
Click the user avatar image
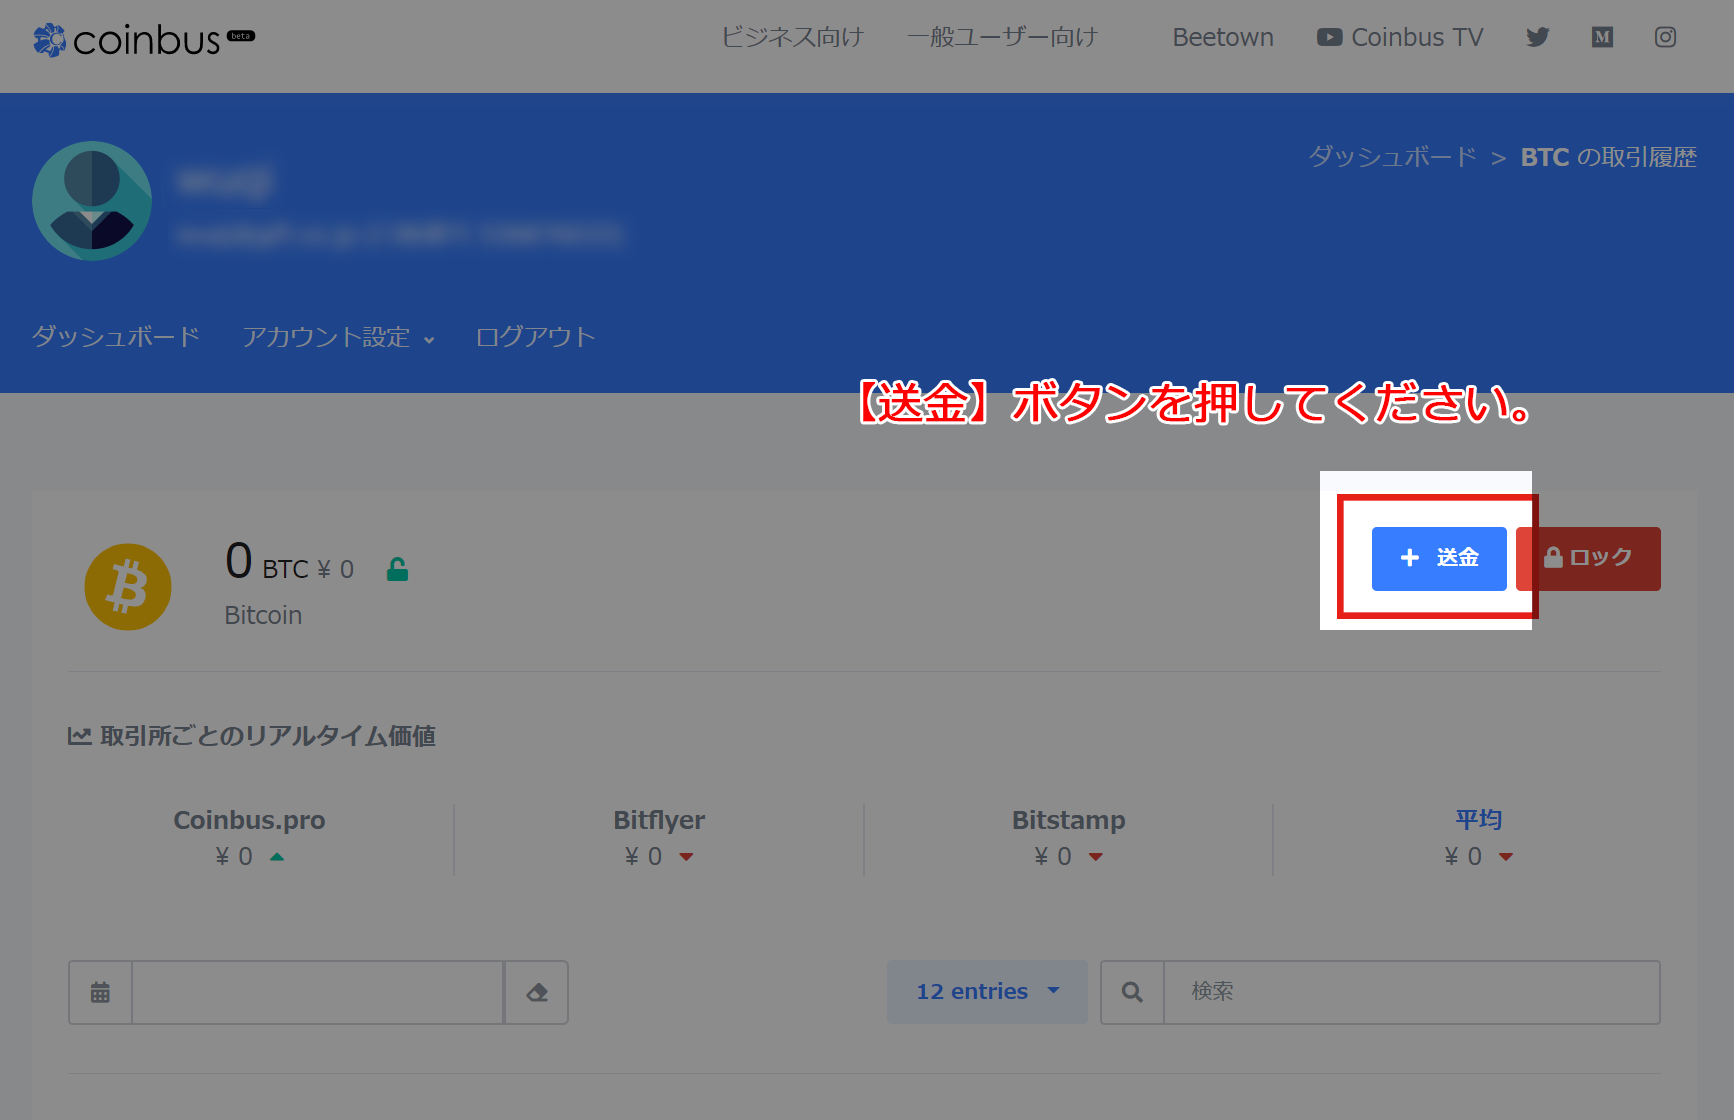92,201
